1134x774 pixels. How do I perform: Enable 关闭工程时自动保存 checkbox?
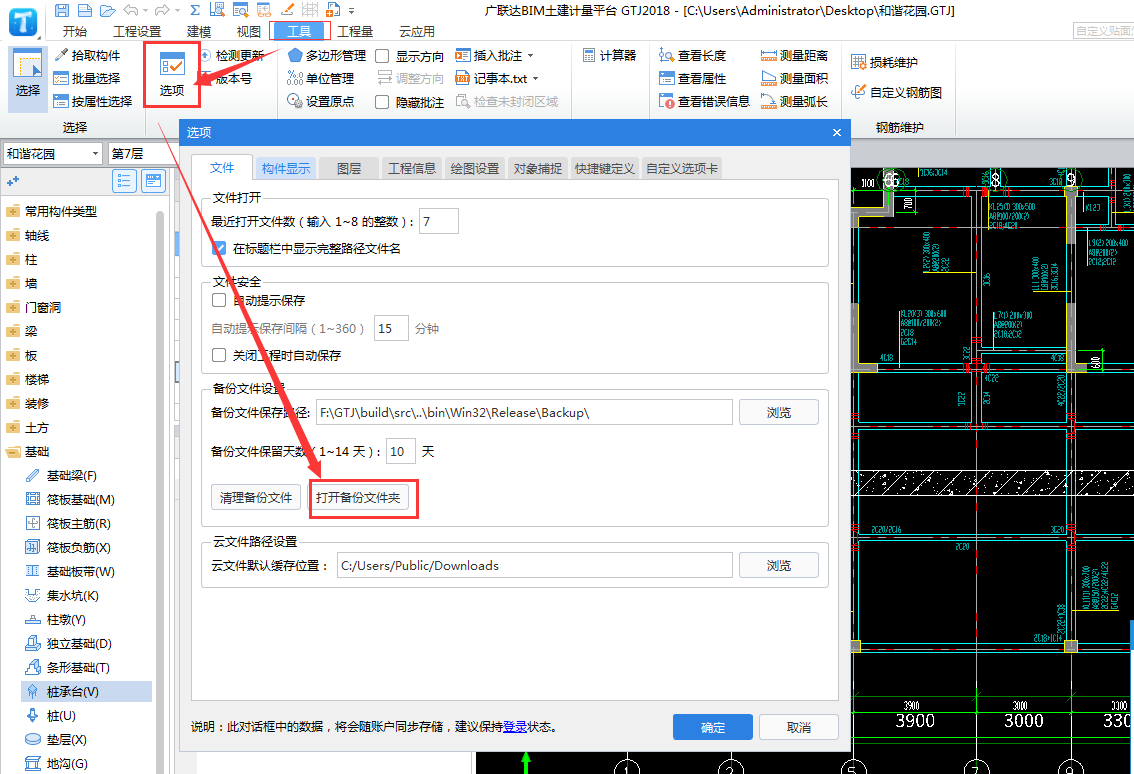(x=219, y=354)
